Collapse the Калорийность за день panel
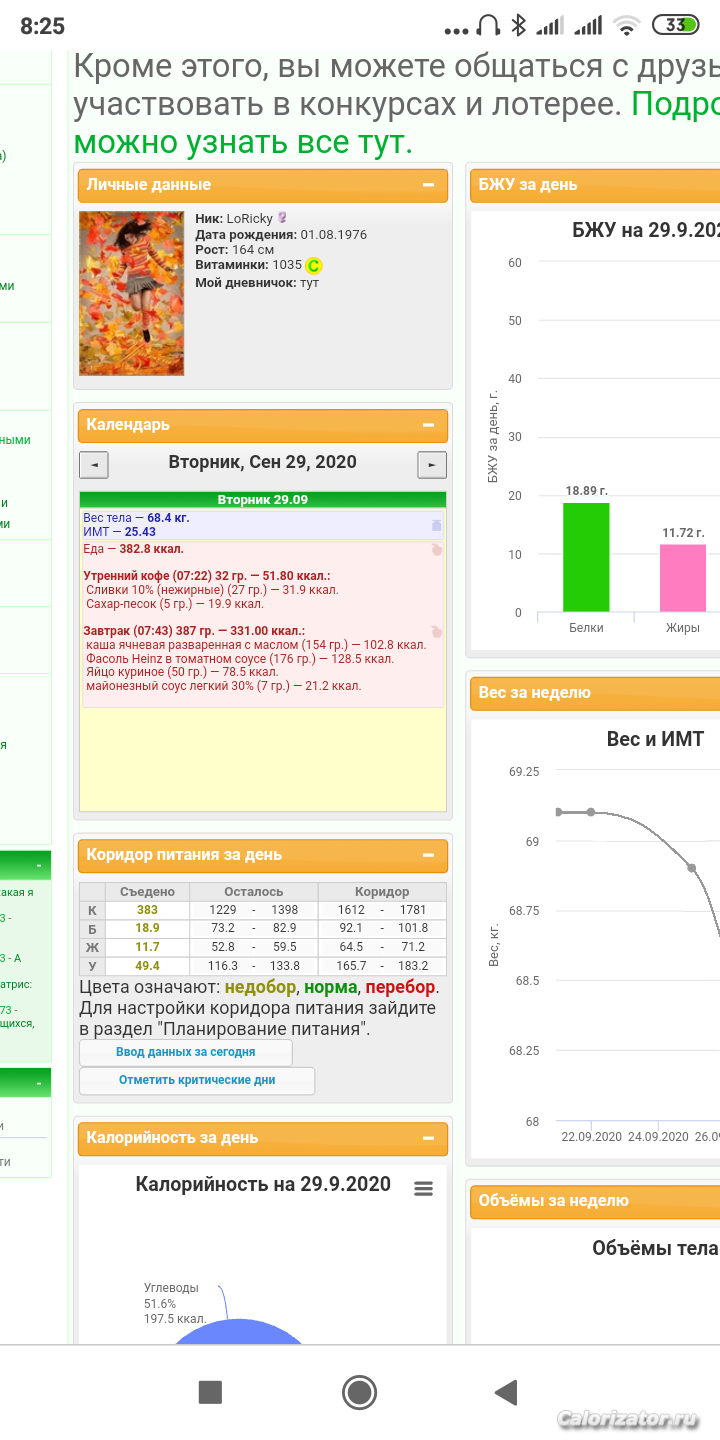This screenshot has width=720, height=1440. (428, 1138)
